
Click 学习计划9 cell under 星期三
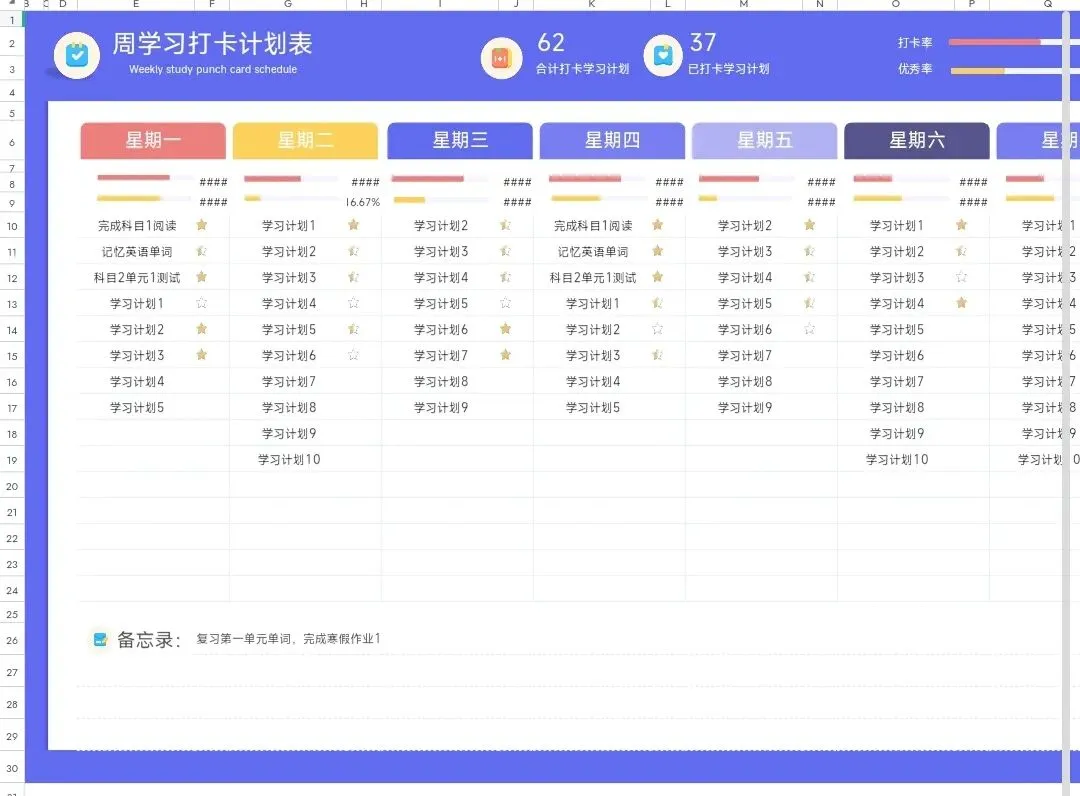(x=441, y=408)
